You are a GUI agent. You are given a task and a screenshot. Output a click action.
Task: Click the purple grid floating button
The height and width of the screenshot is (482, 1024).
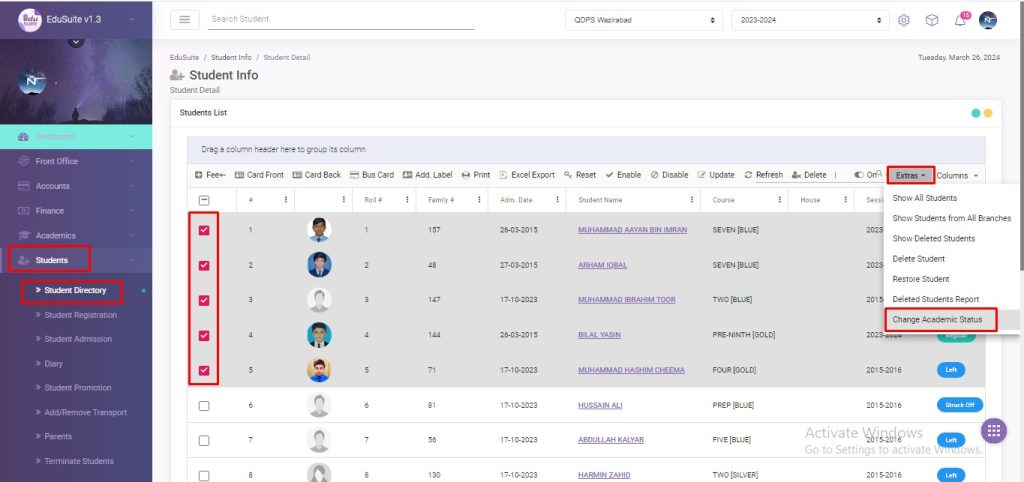993,431
